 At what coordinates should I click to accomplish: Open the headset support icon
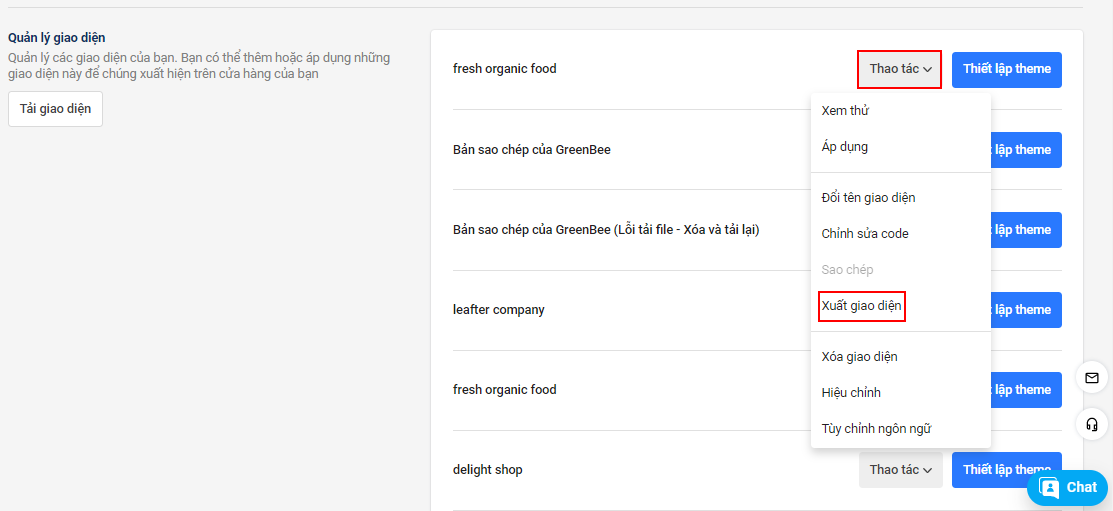[x=1092, y=424]
